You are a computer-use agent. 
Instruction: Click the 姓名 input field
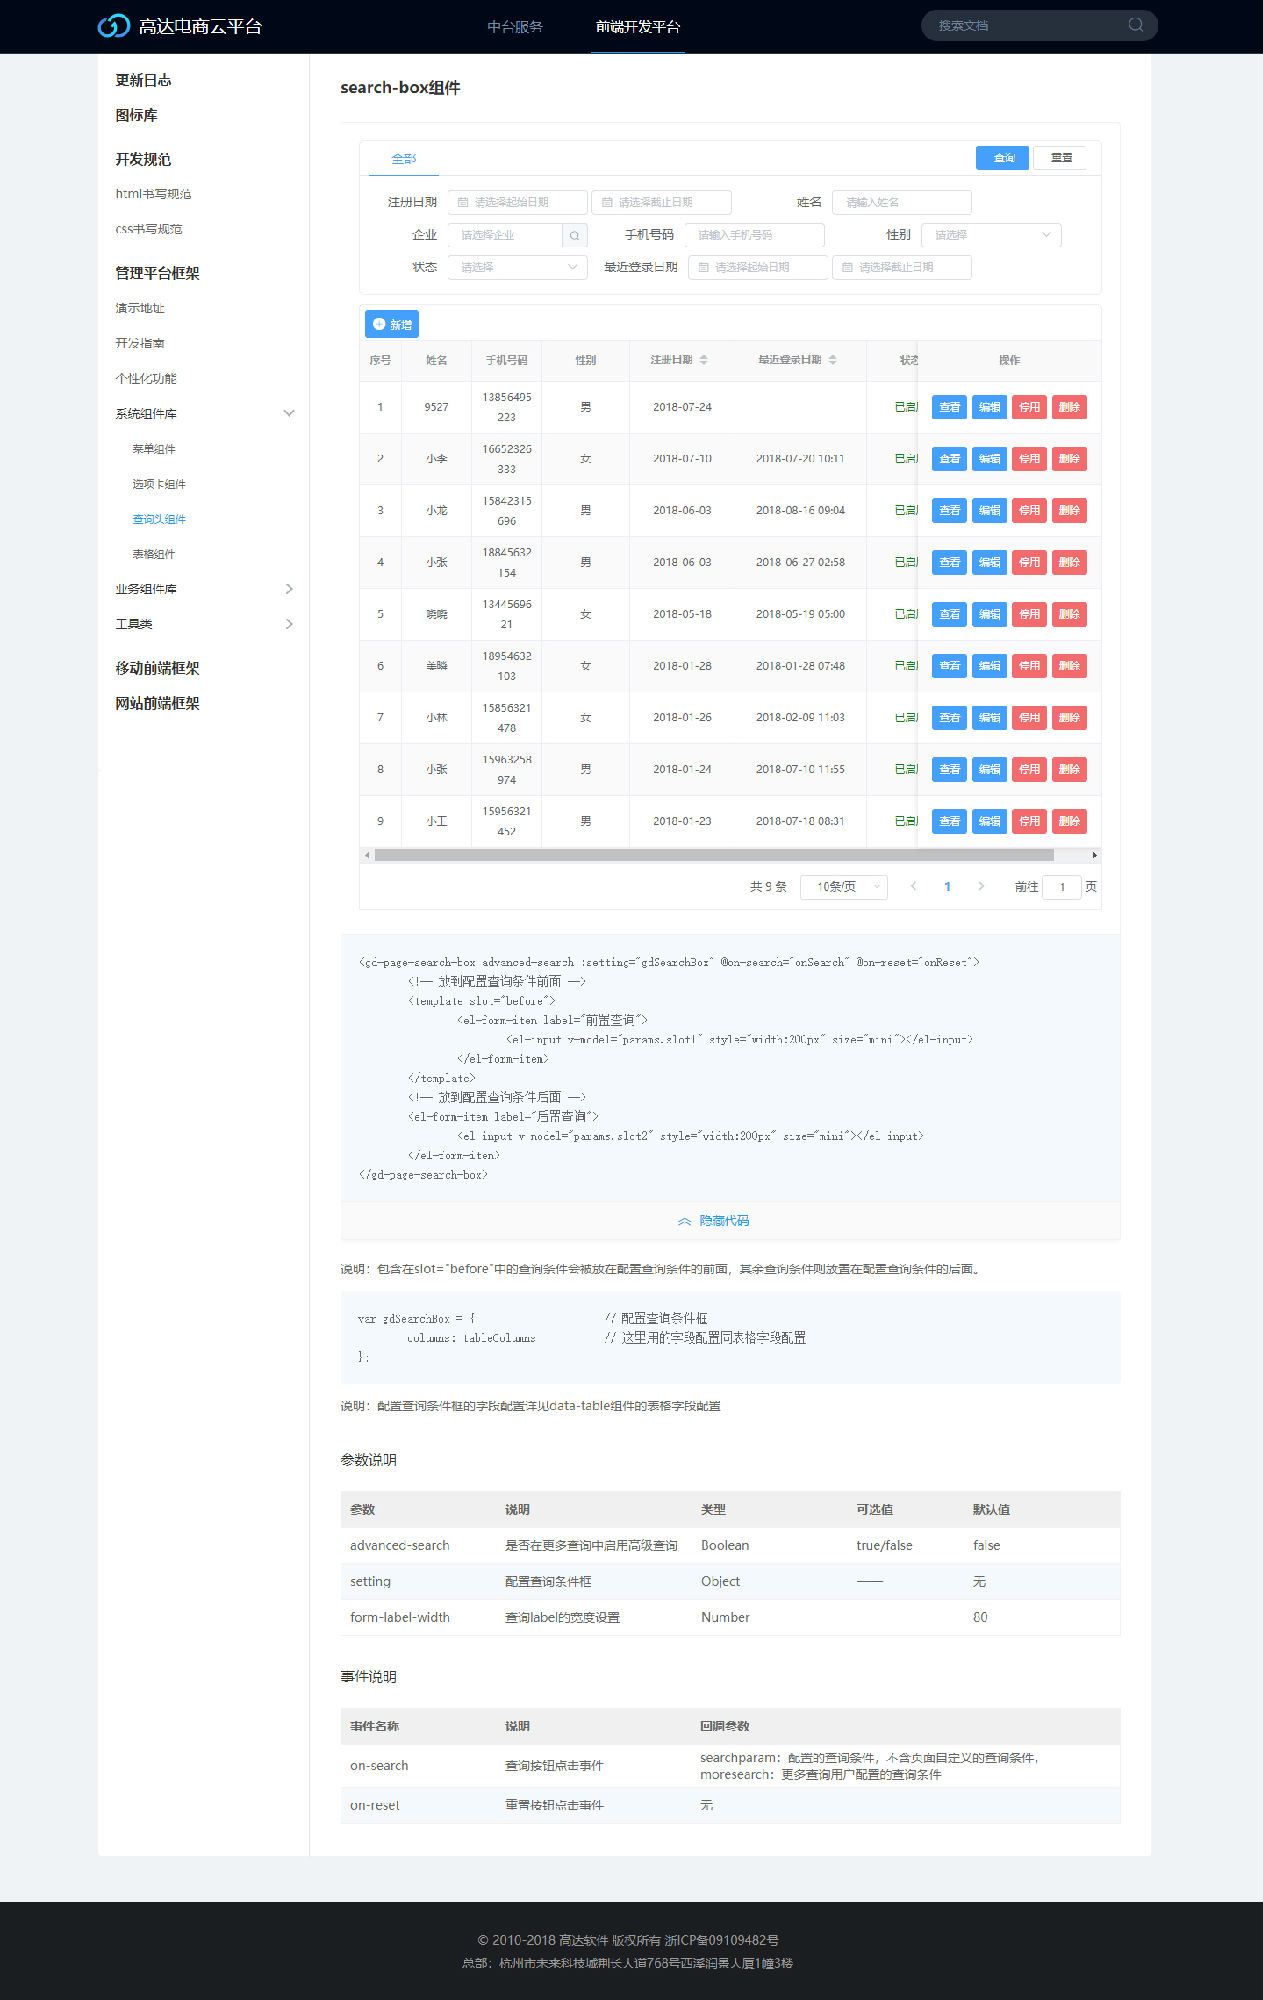901,202
